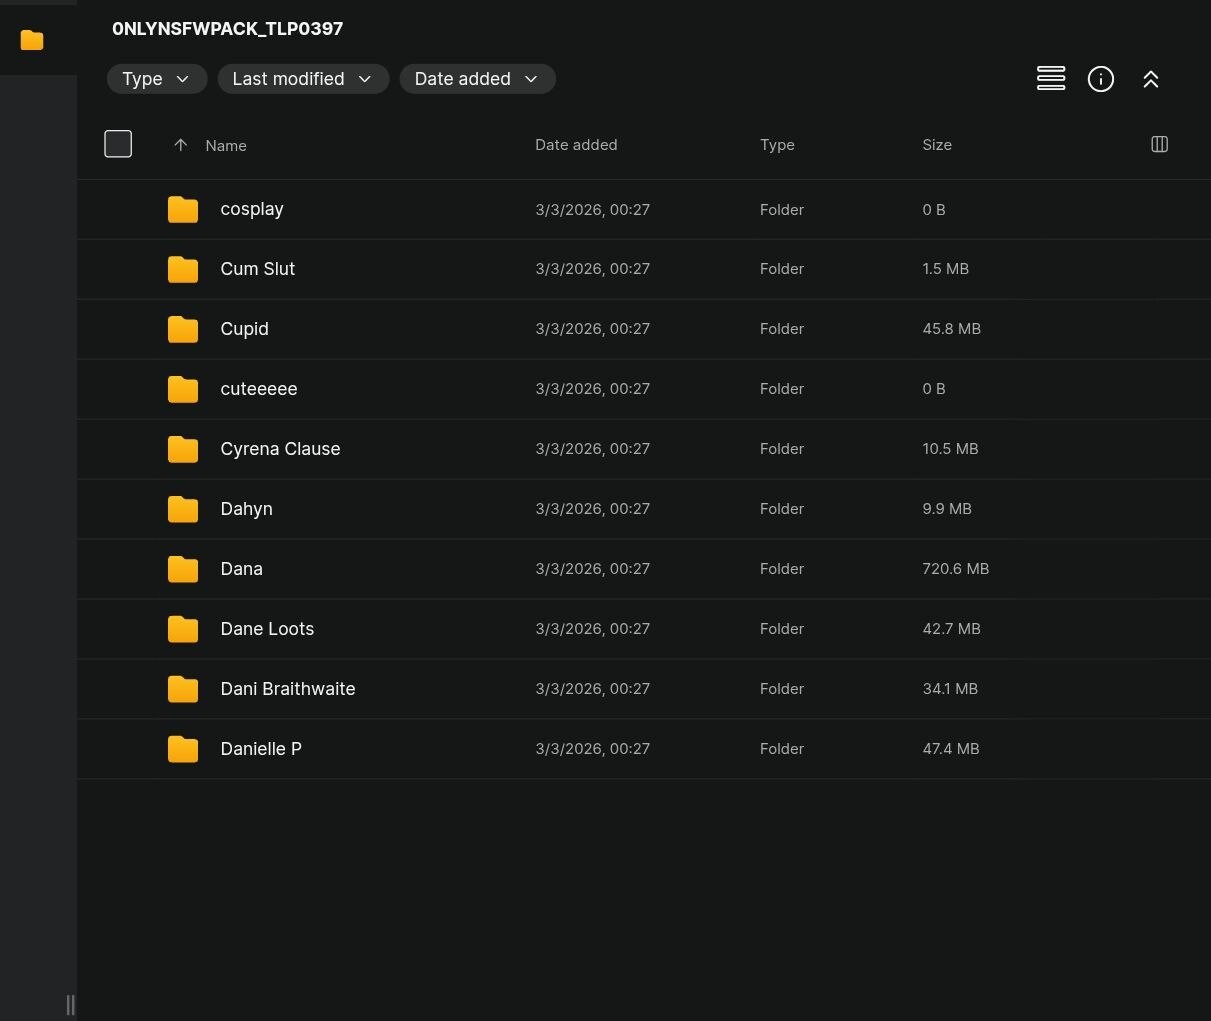This screenshot has width=1211, height=1021.
Task: Tick the select all checkbox
Action: coord(118,144)
